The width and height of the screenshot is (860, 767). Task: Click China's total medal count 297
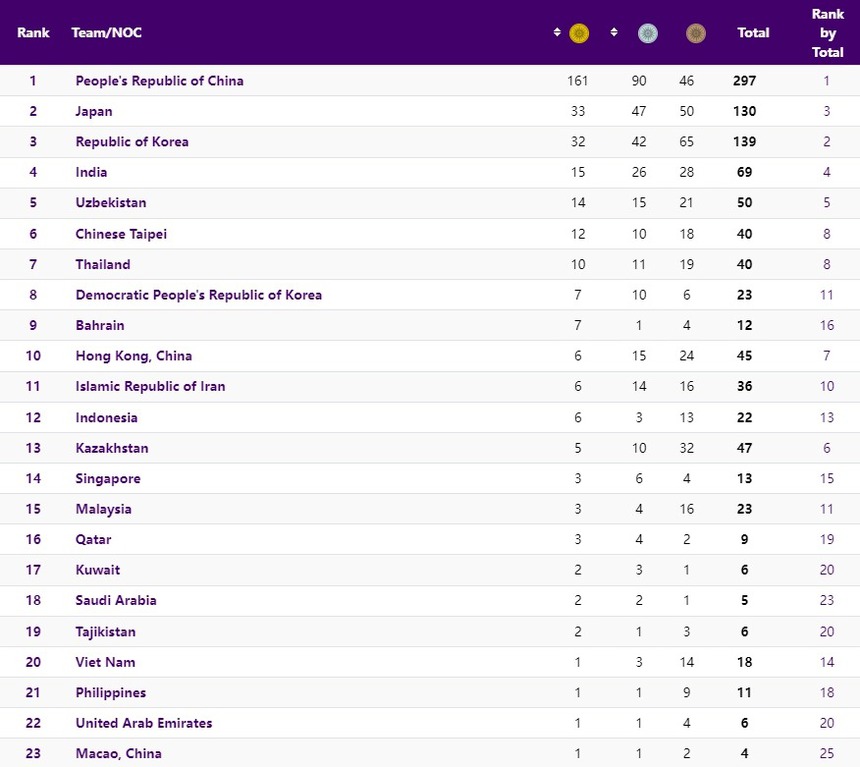(744, 81)
